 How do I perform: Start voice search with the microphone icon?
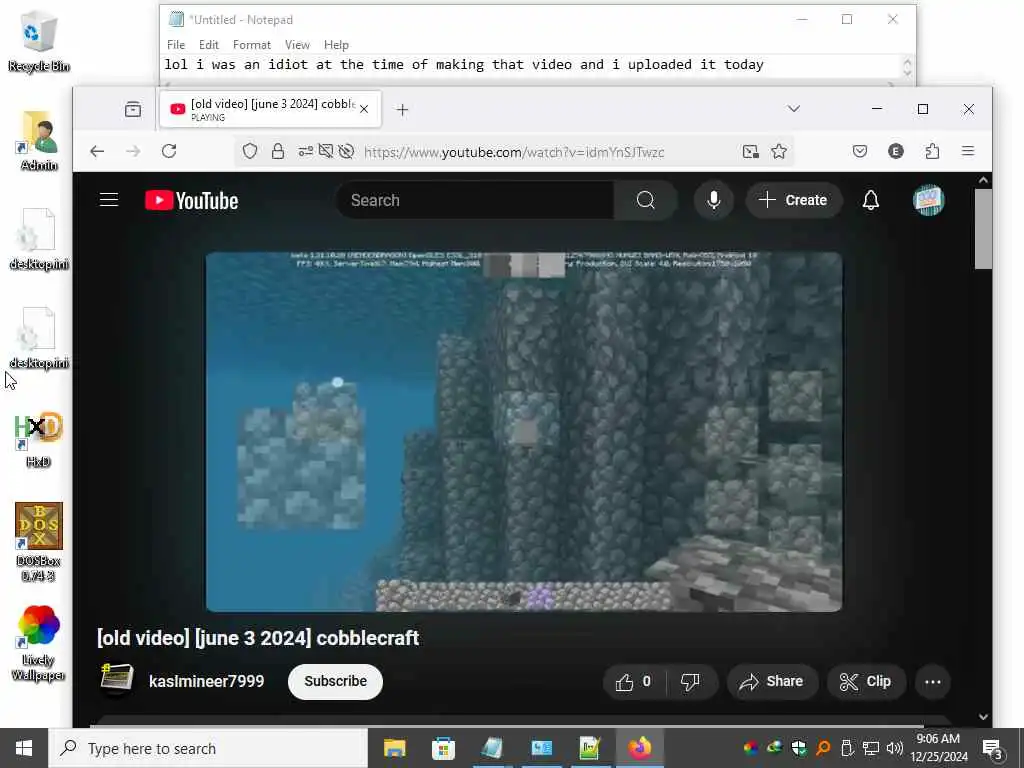click(714, 200)
